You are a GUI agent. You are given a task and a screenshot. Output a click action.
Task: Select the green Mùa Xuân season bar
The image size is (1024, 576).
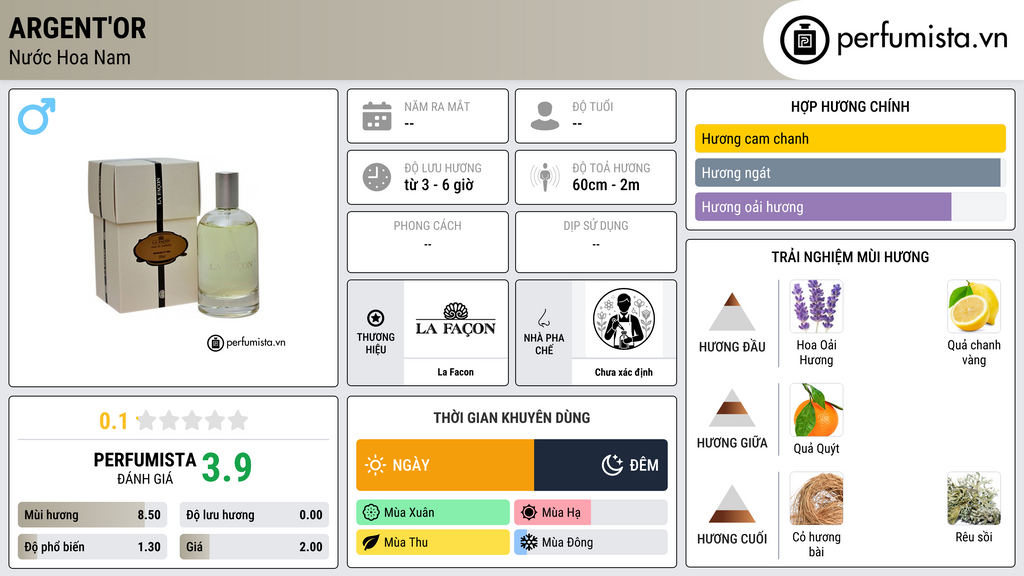click(433, 513)
